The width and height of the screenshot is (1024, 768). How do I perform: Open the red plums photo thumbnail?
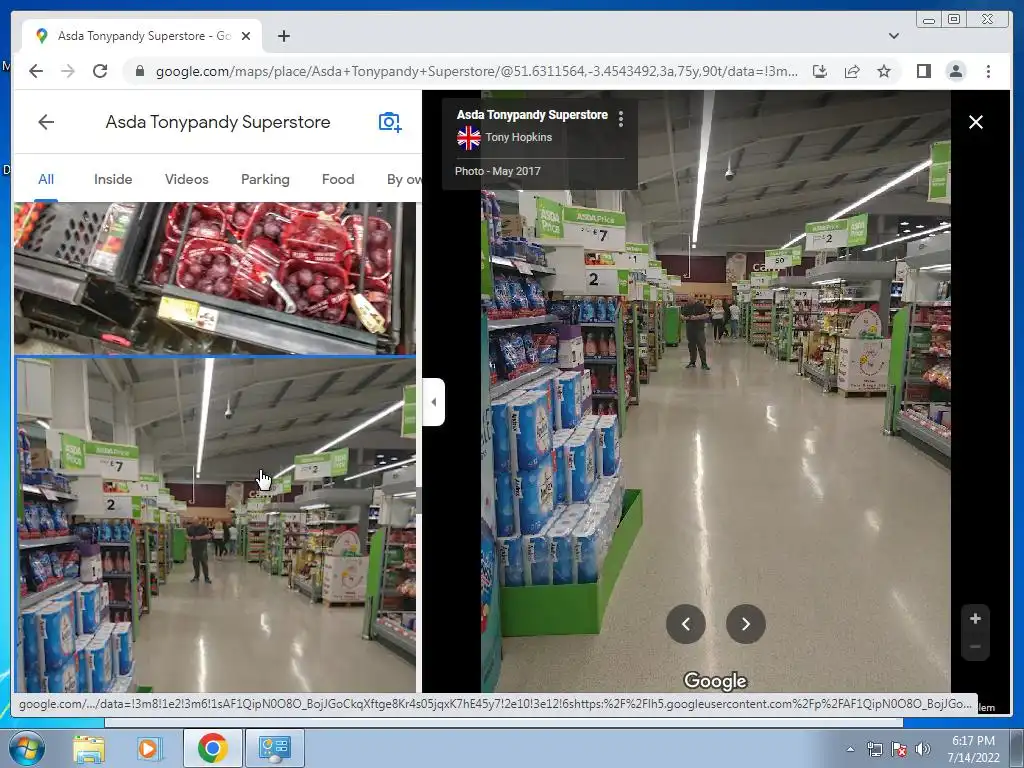215,278
